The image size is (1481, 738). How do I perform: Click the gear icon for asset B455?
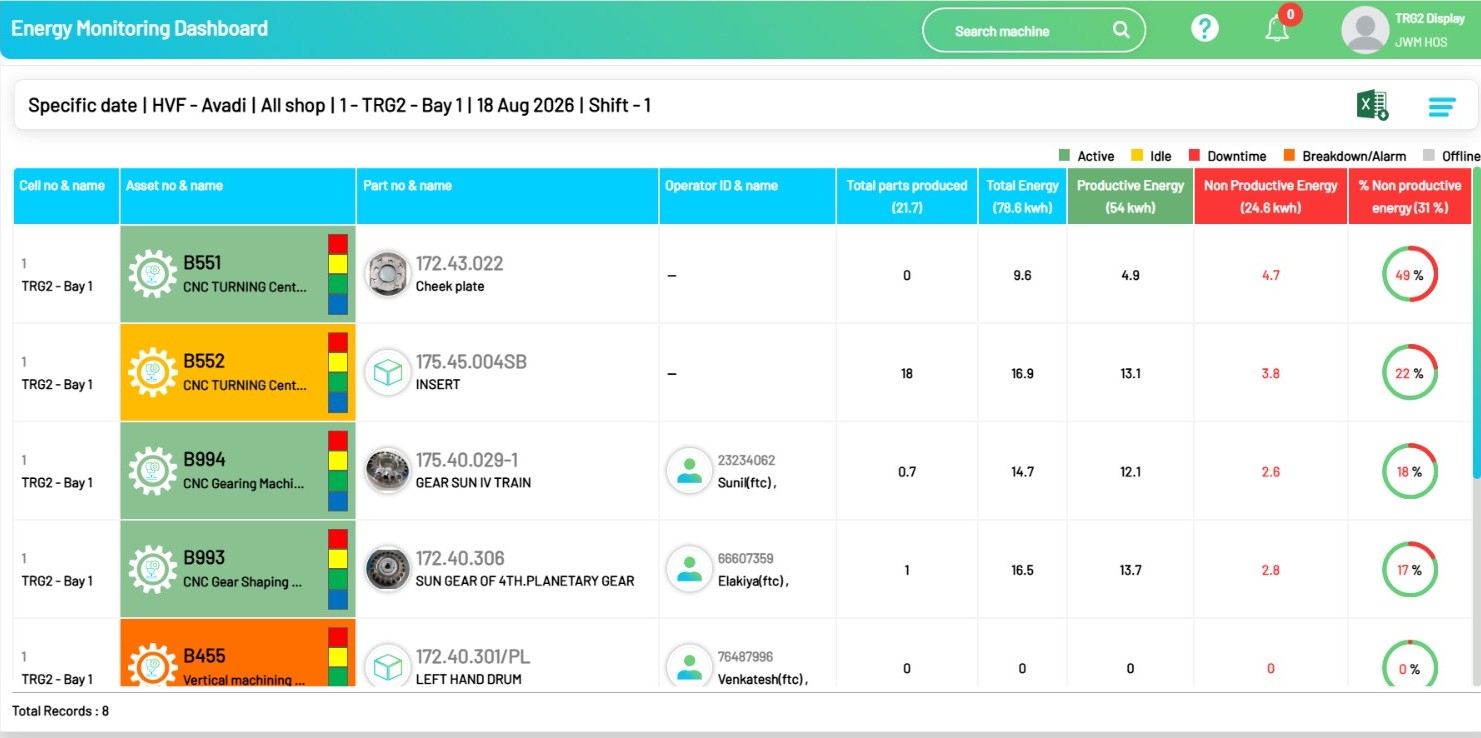(x=152, y=664)
